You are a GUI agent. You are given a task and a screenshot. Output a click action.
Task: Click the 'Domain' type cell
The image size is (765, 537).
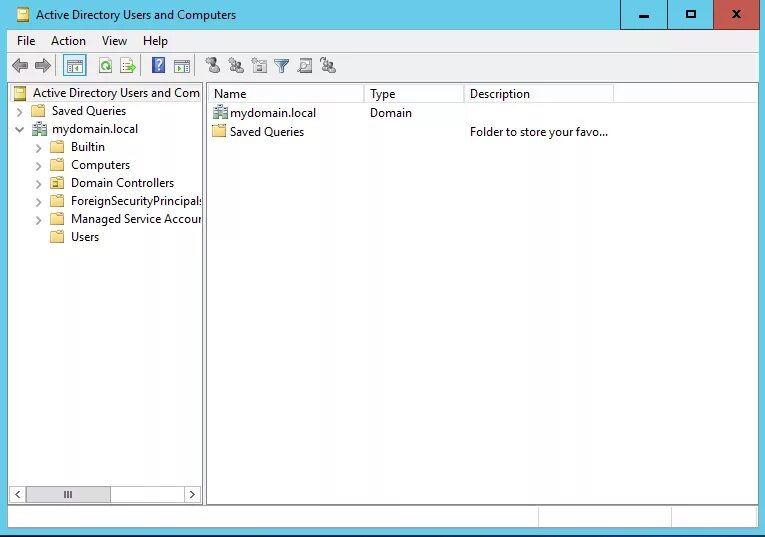point(391,113)
